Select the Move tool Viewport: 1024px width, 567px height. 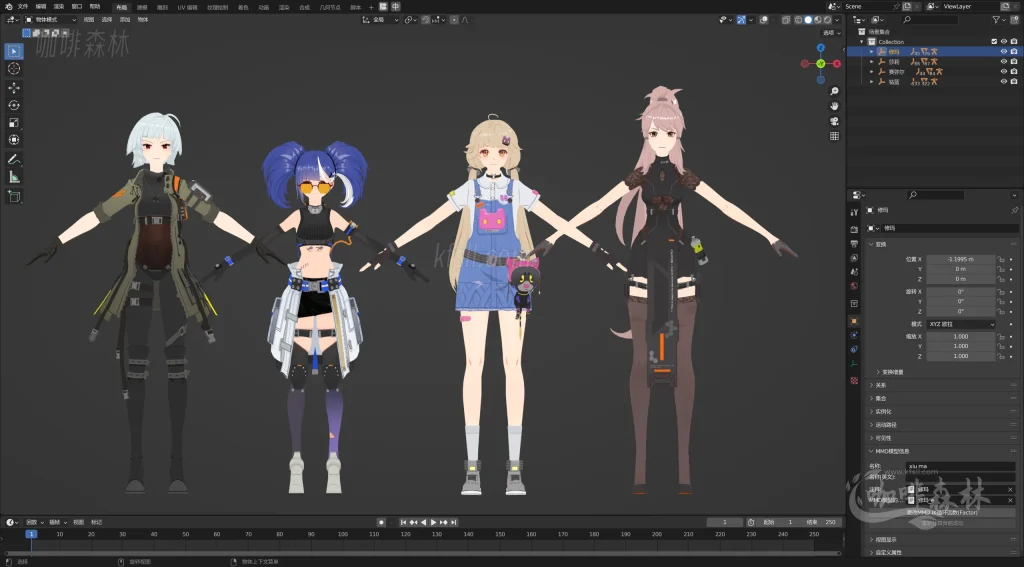pyautogui.click(x=14, y=88)
